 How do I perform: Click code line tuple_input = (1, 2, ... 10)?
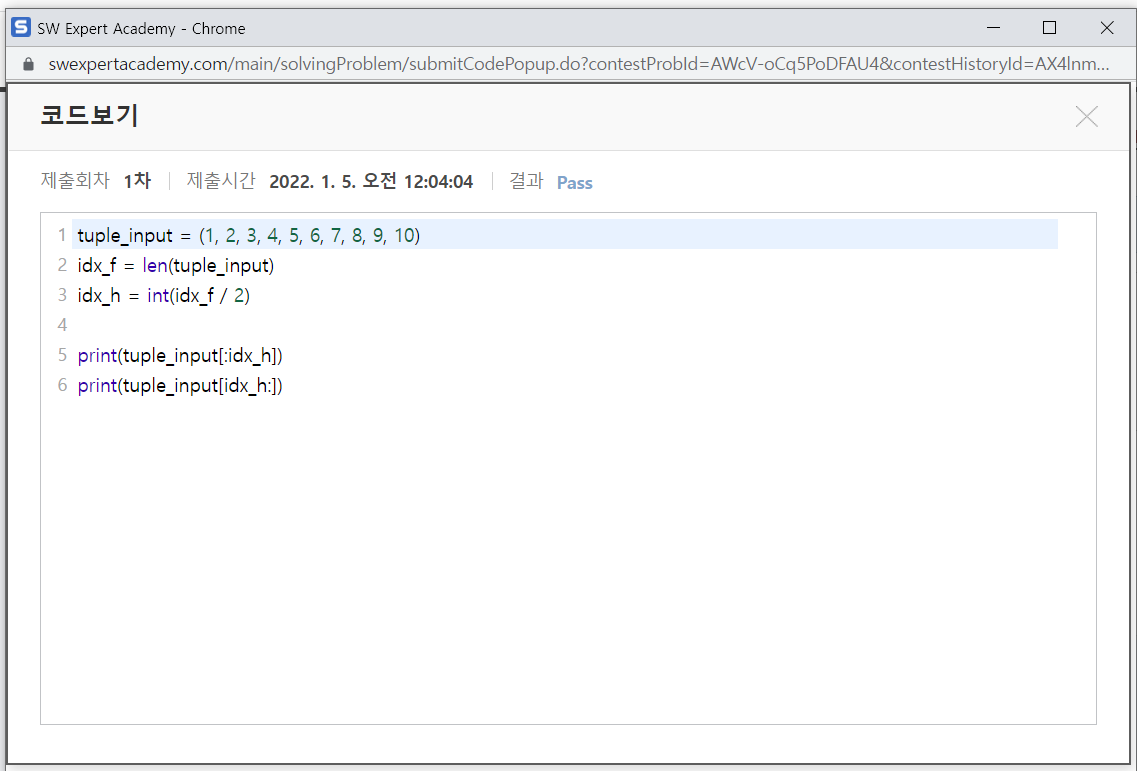[x=249, y=235]
